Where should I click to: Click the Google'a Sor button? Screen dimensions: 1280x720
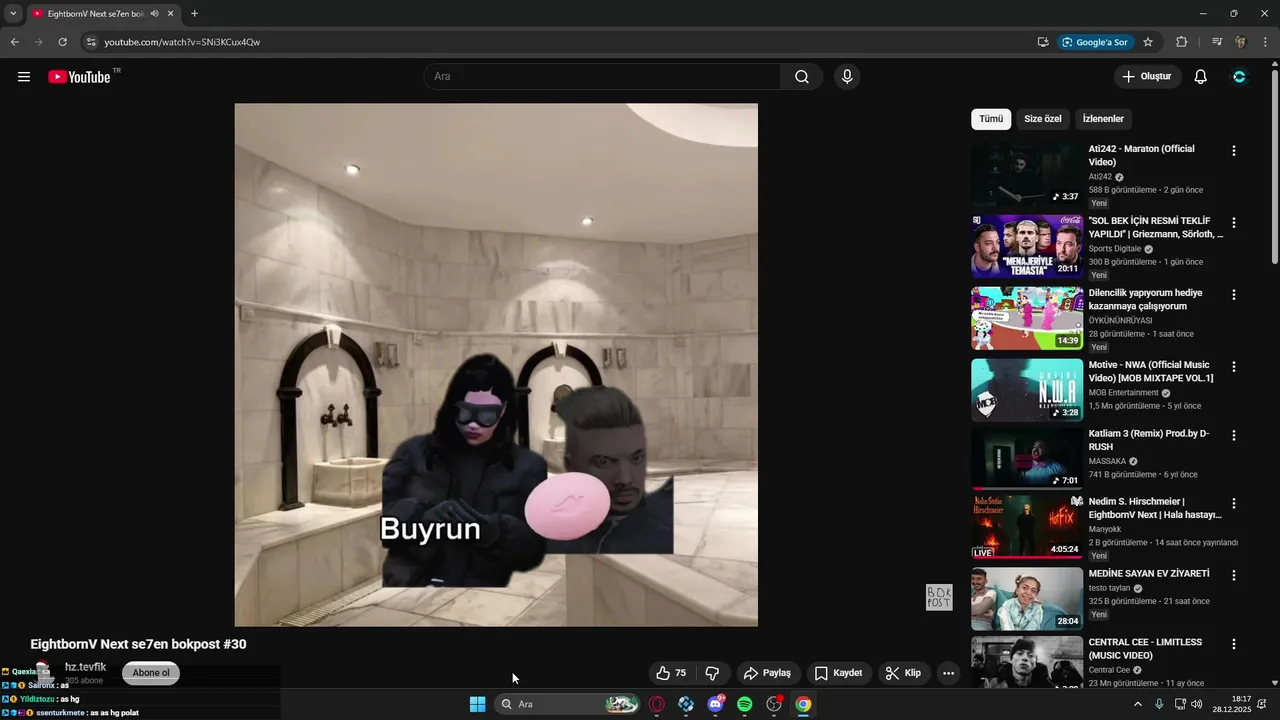click(x=1095, y=42)
